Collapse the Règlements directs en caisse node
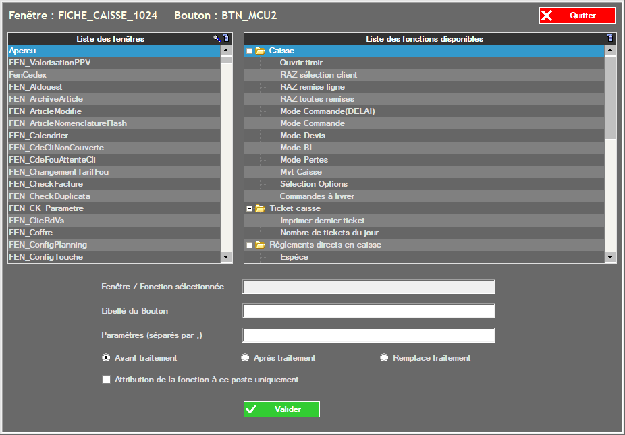 248,245
